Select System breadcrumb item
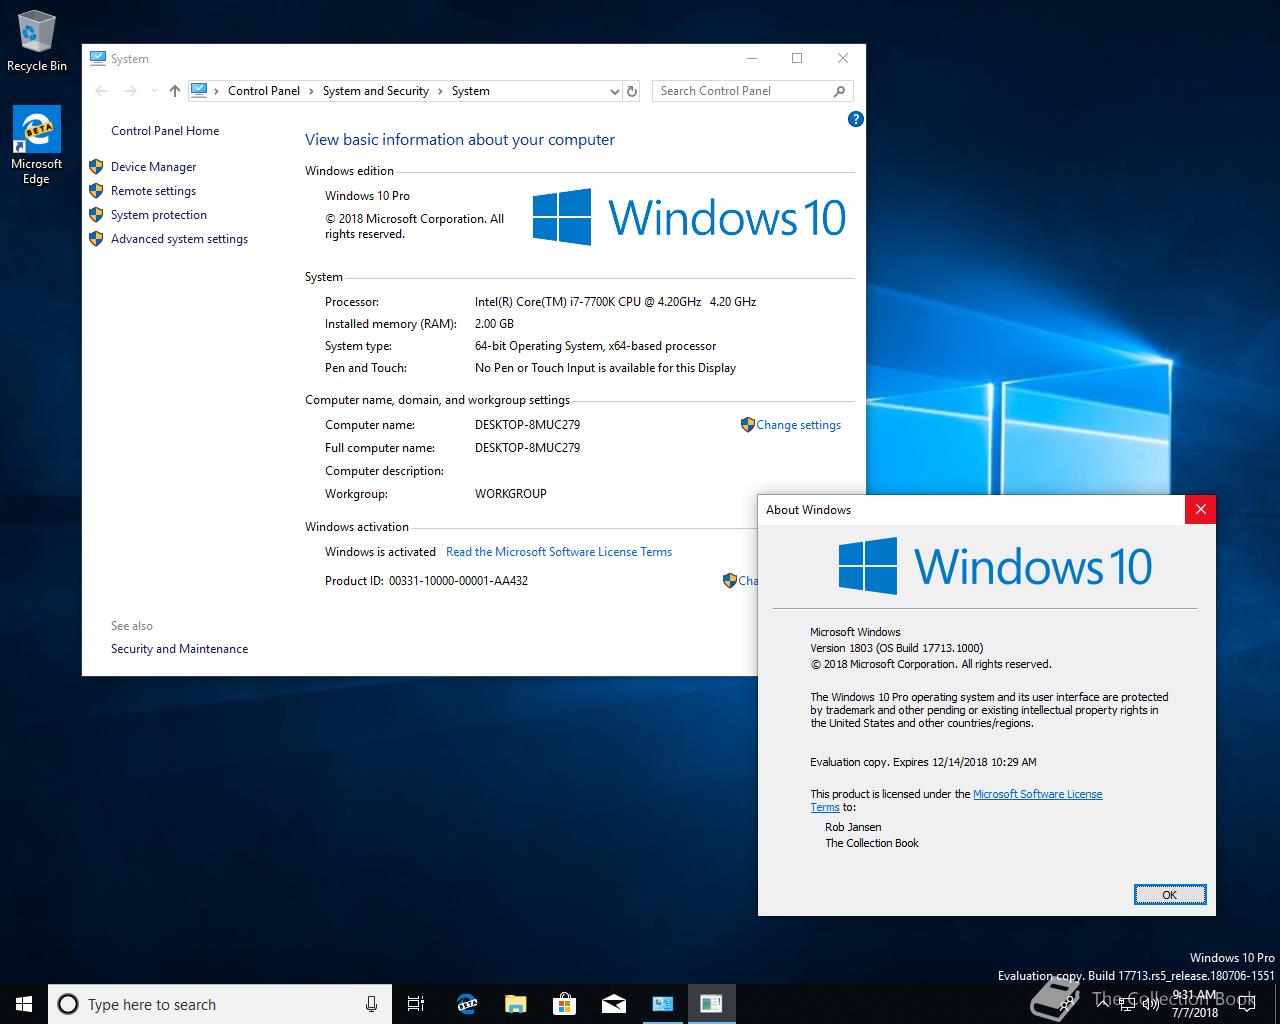 click(x=470, y=91)
